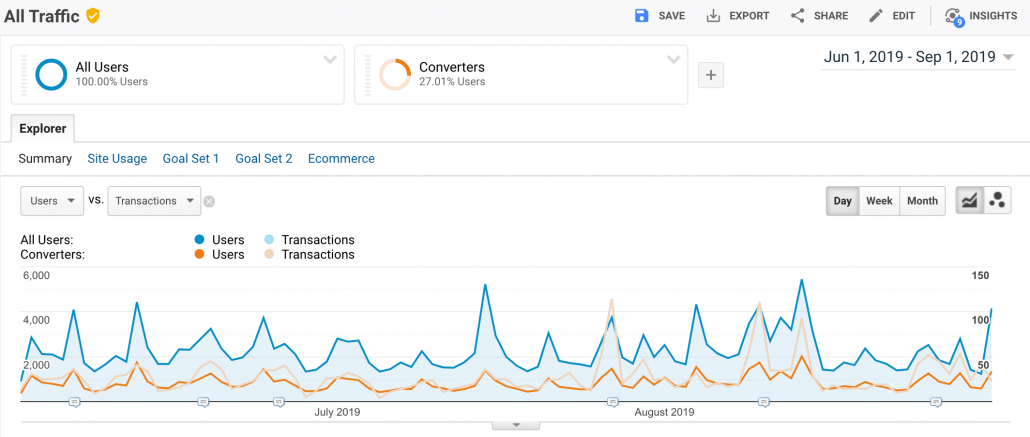Expand the All Users segment chevron
Image resolution: width=1030 pixels, height=437 pixels.
(x=330, y=60)
